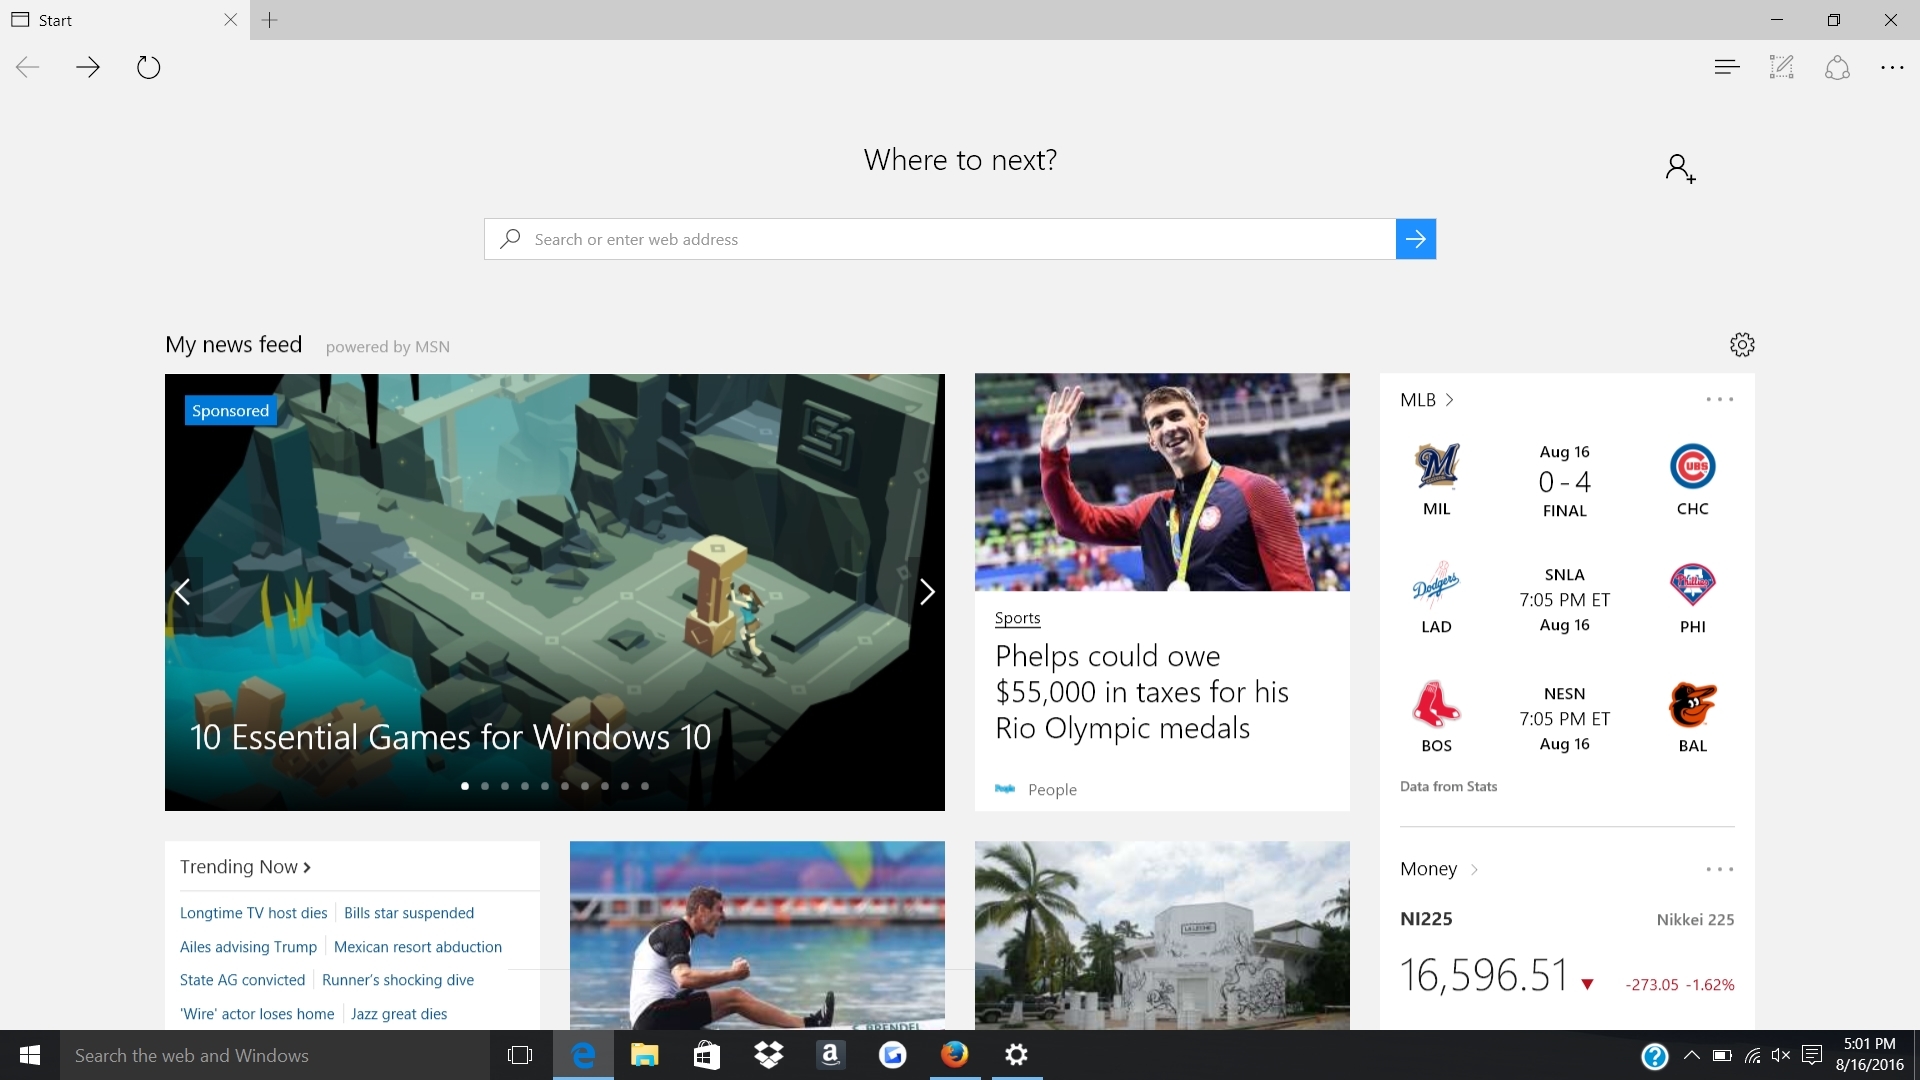Click the Search or enter web address field

point(940,239)
